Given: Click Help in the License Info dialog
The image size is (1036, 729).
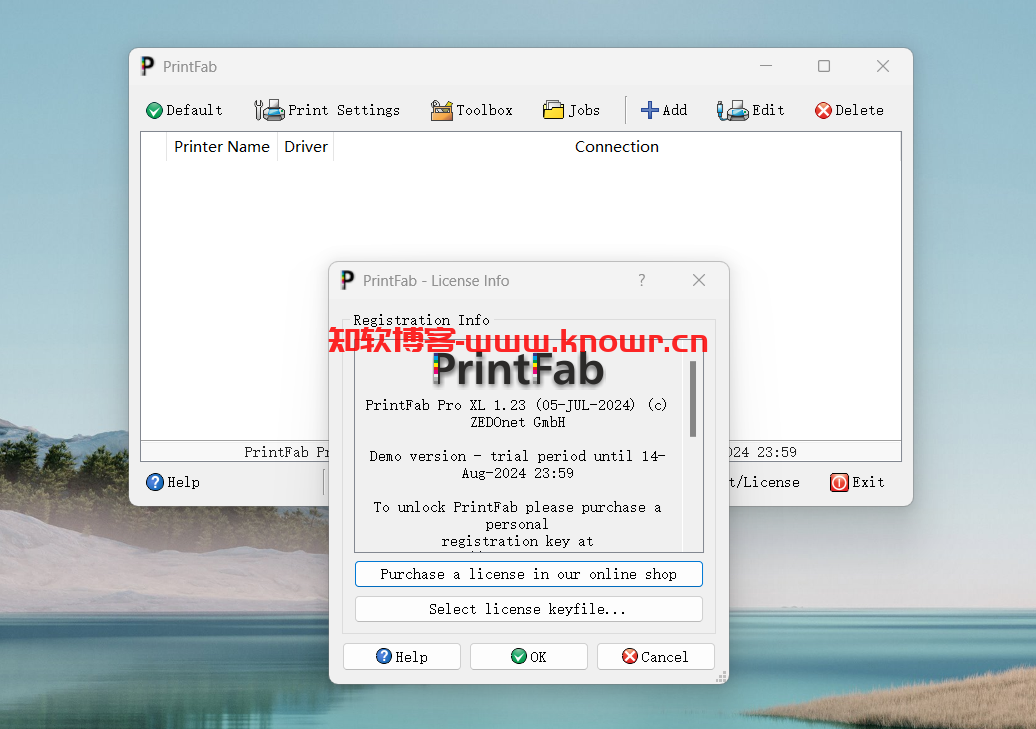Looking at the screenshot, I should click(402, 657).
